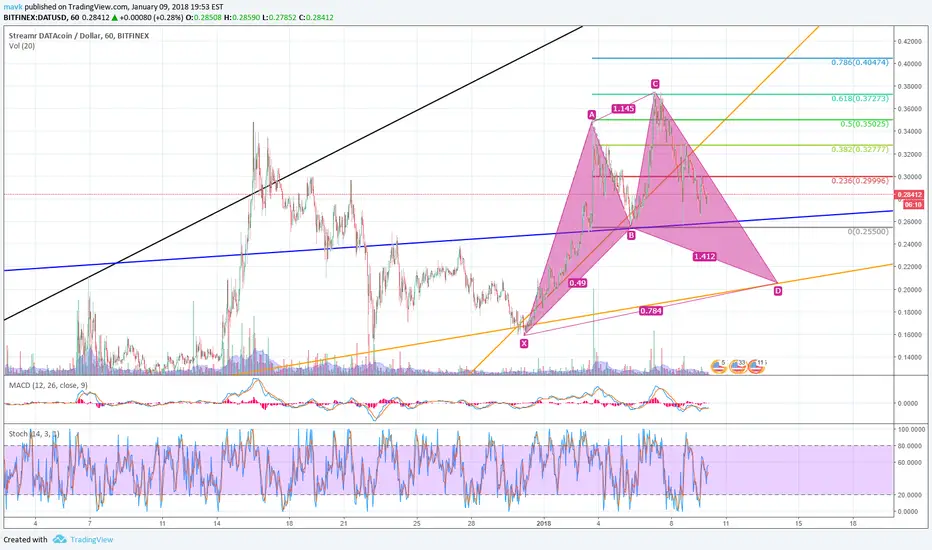Click date label 15 on the time axis
The height and width of the screenshot is (550, 932).
798,524
